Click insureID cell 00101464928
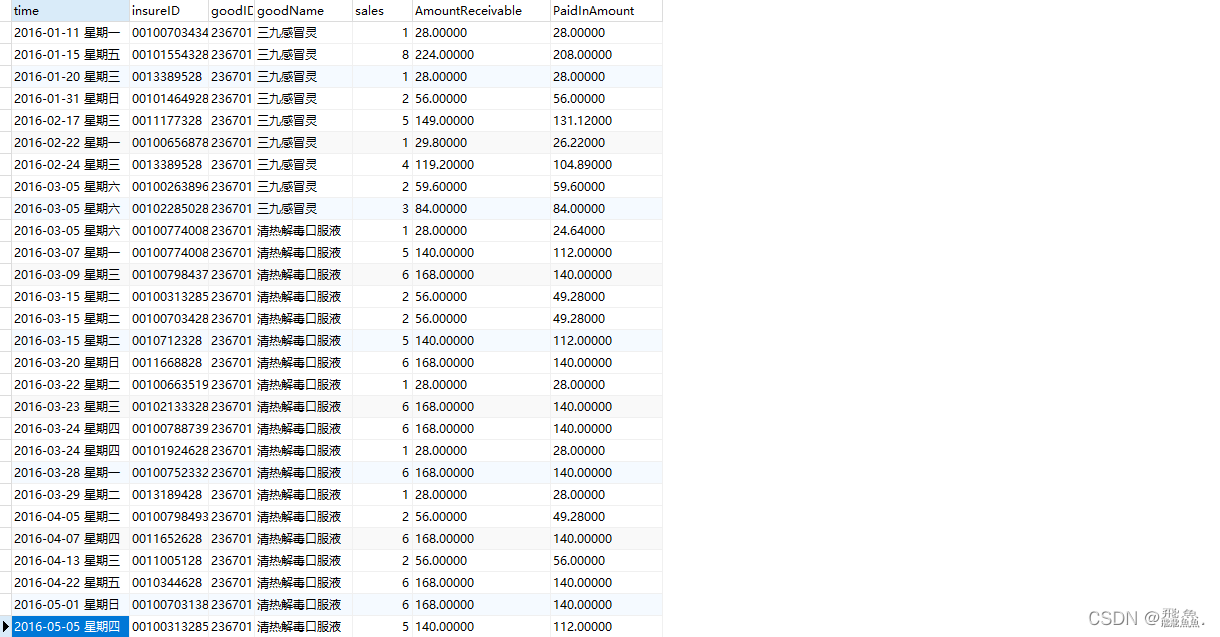Image resolution: width=1220 pixels, height=637 pixels. (x=170, y=99)
